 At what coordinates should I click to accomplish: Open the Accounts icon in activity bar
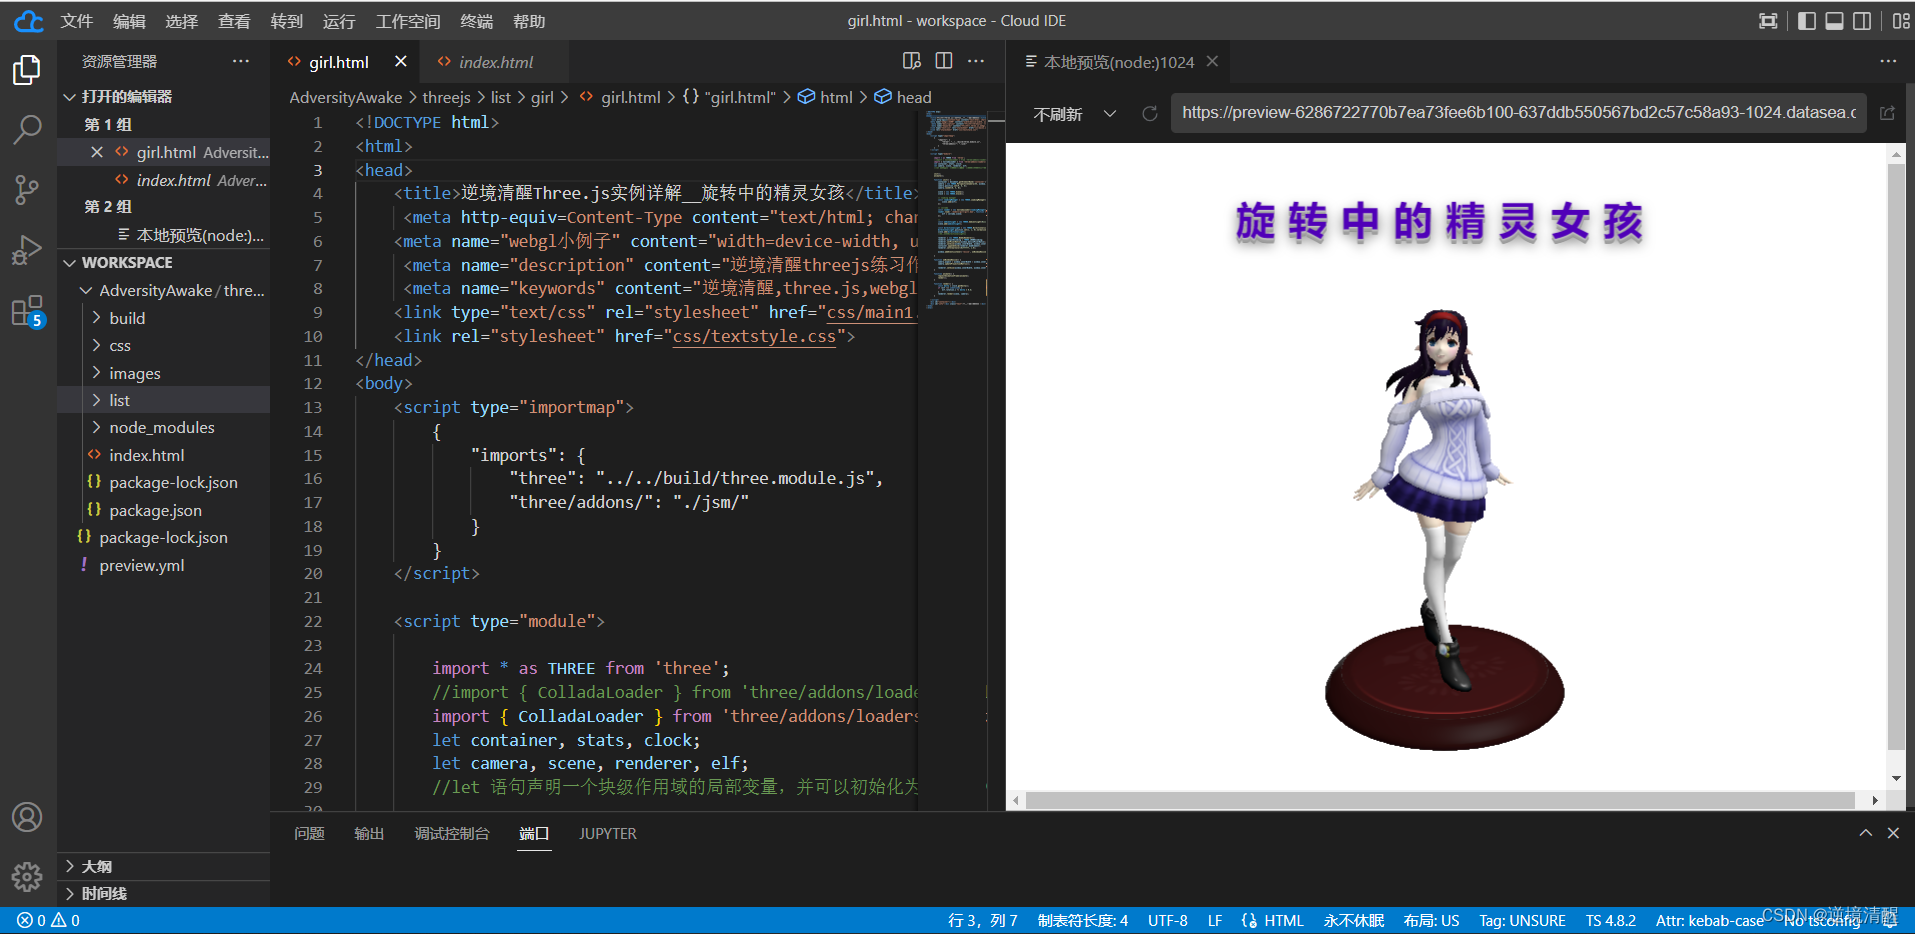coord(27,817)
